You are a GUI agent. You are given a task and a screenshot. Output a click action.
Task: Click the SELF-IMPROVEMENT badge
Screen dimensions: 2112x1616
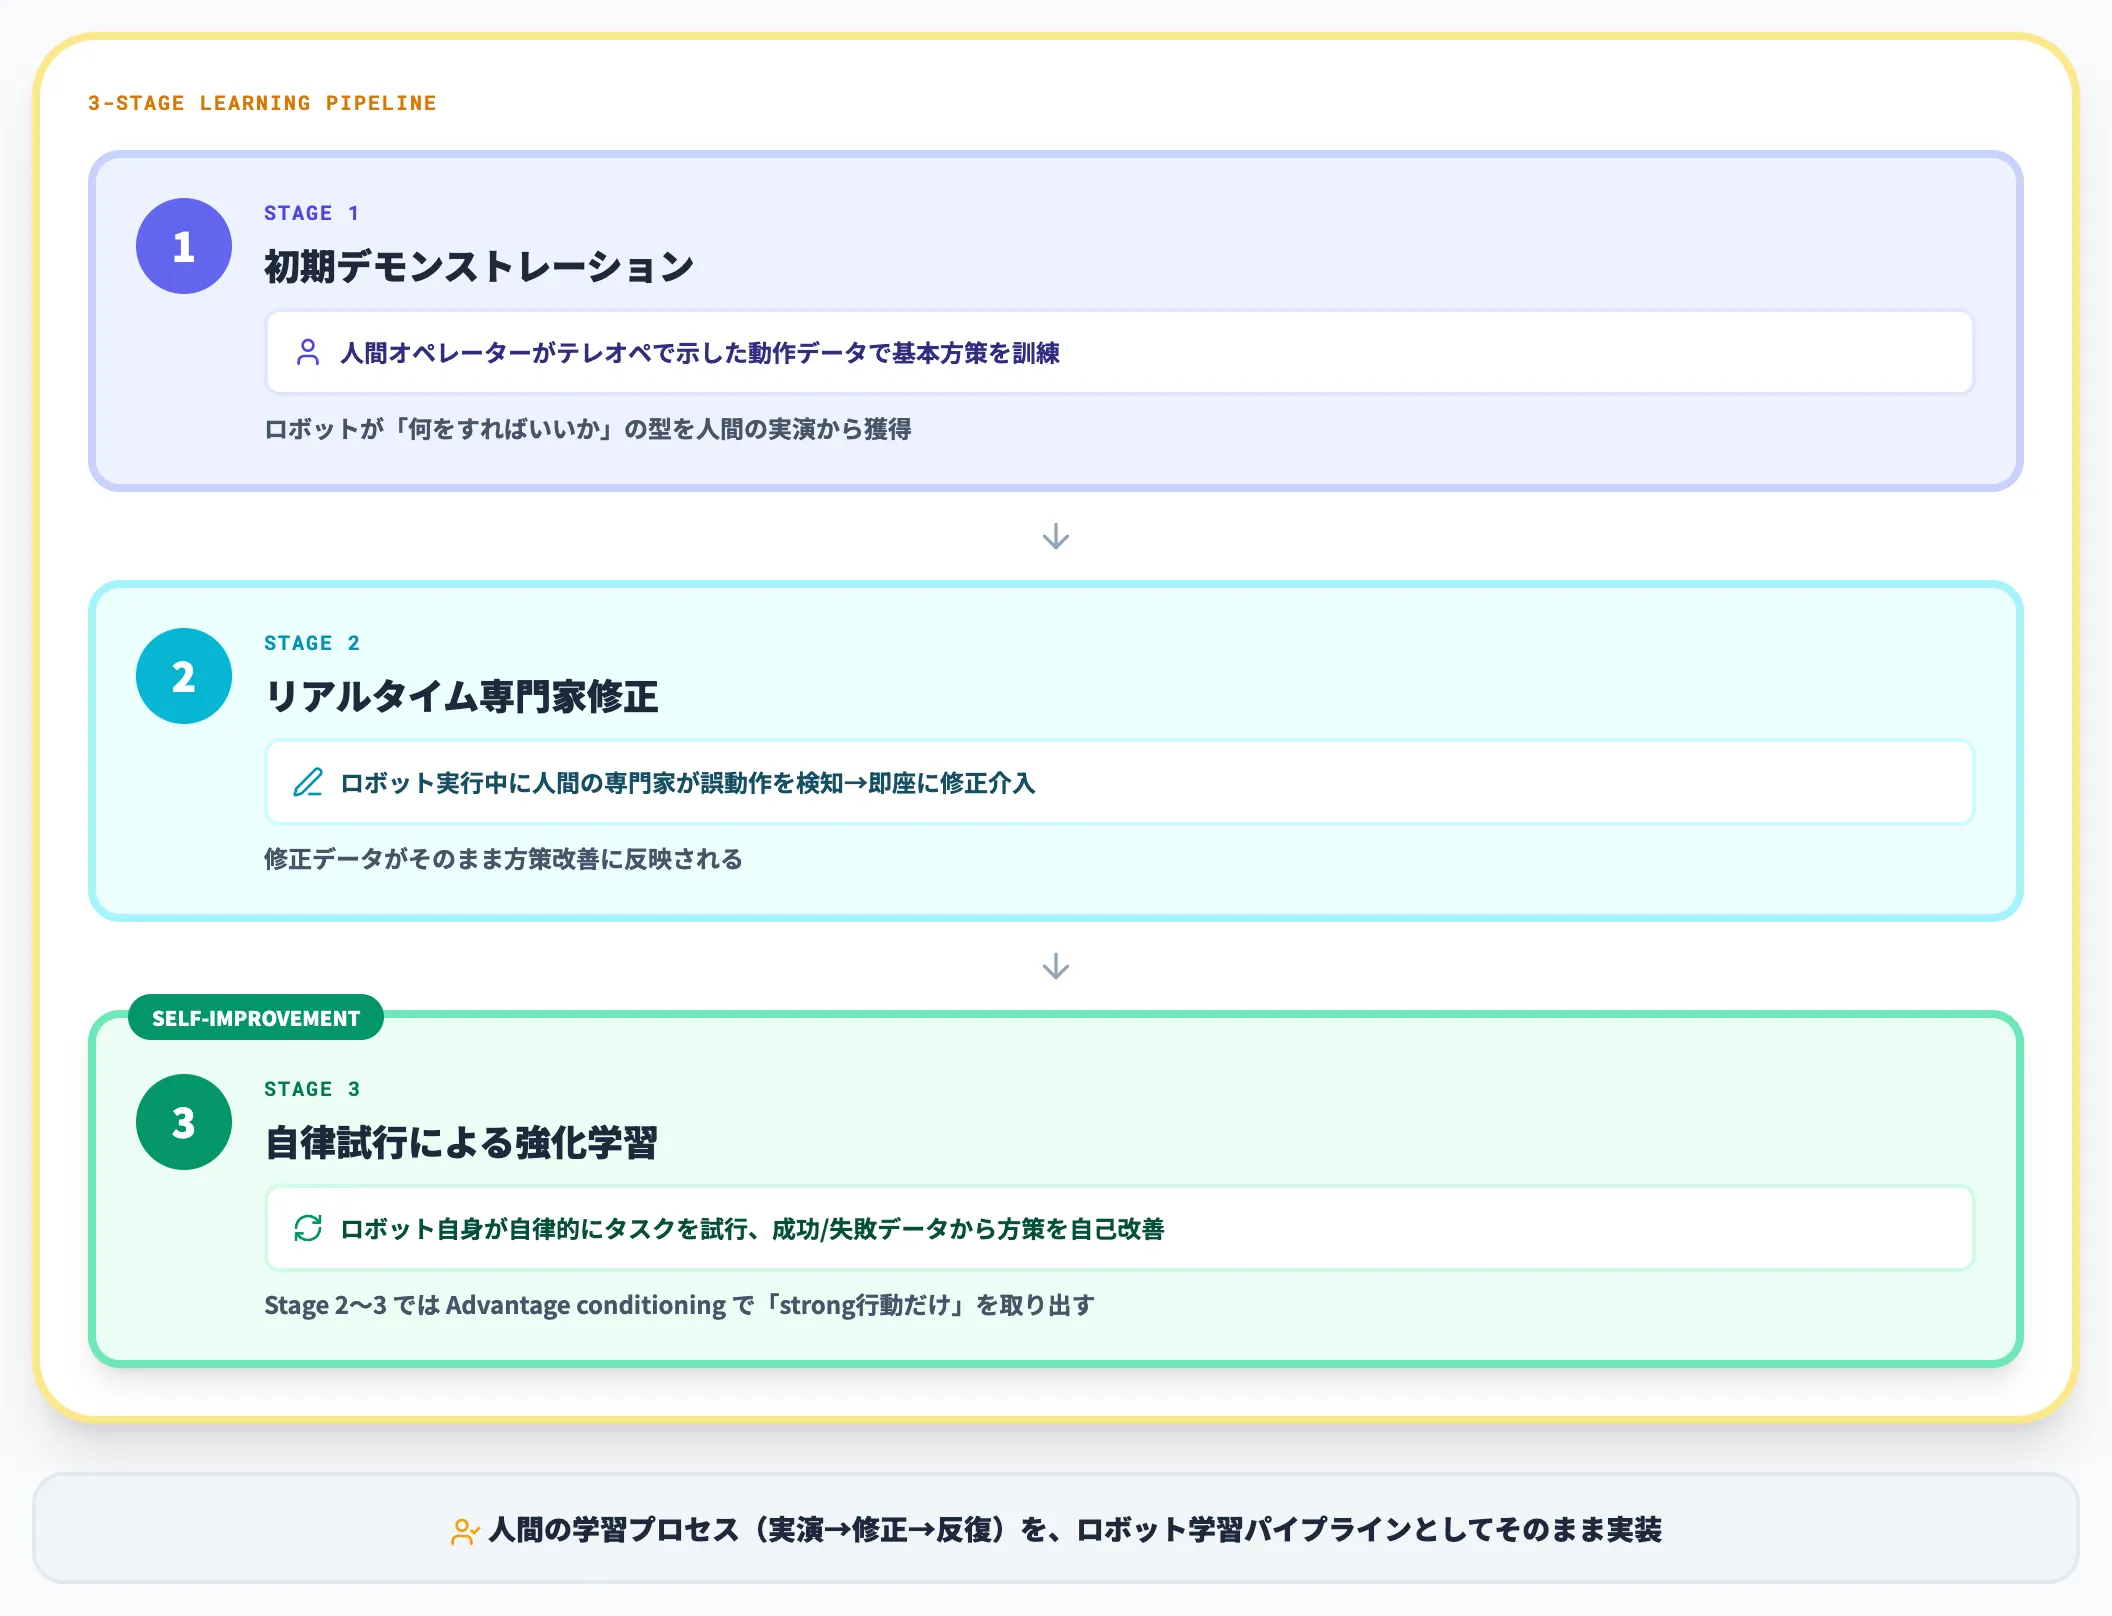(256, 1018)
